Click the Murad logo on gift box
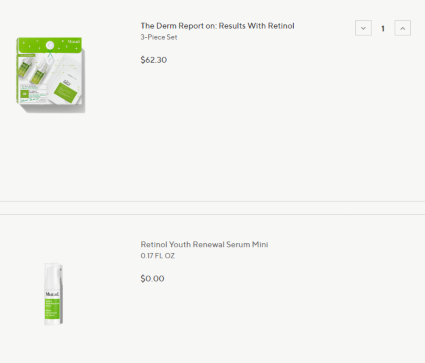The image size is (425, 363). point(74,42)
